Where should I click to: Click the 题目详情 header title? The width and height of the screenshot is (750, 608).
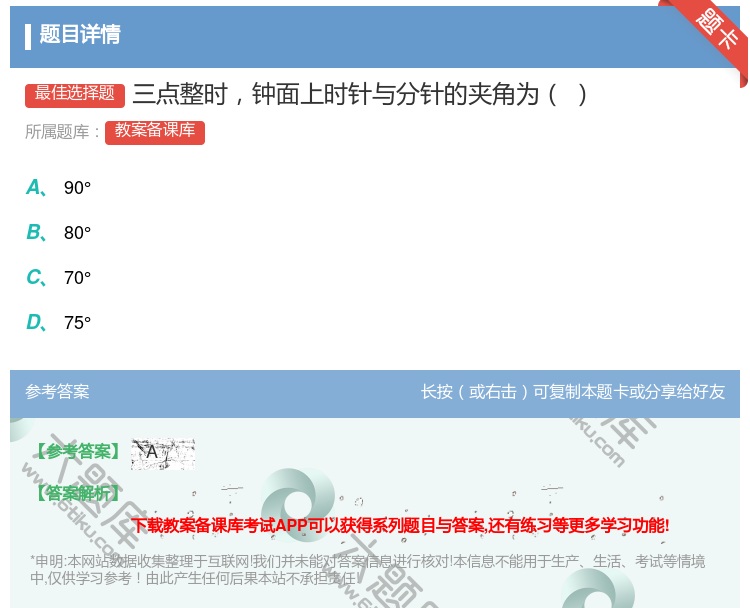tap(80, 35)
